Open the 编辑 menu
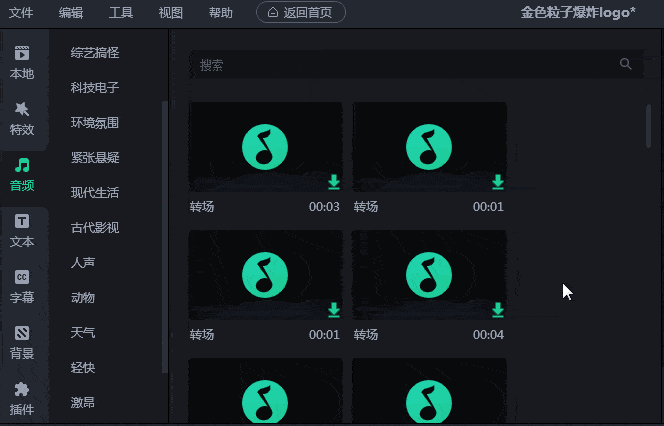 (71, 13)
